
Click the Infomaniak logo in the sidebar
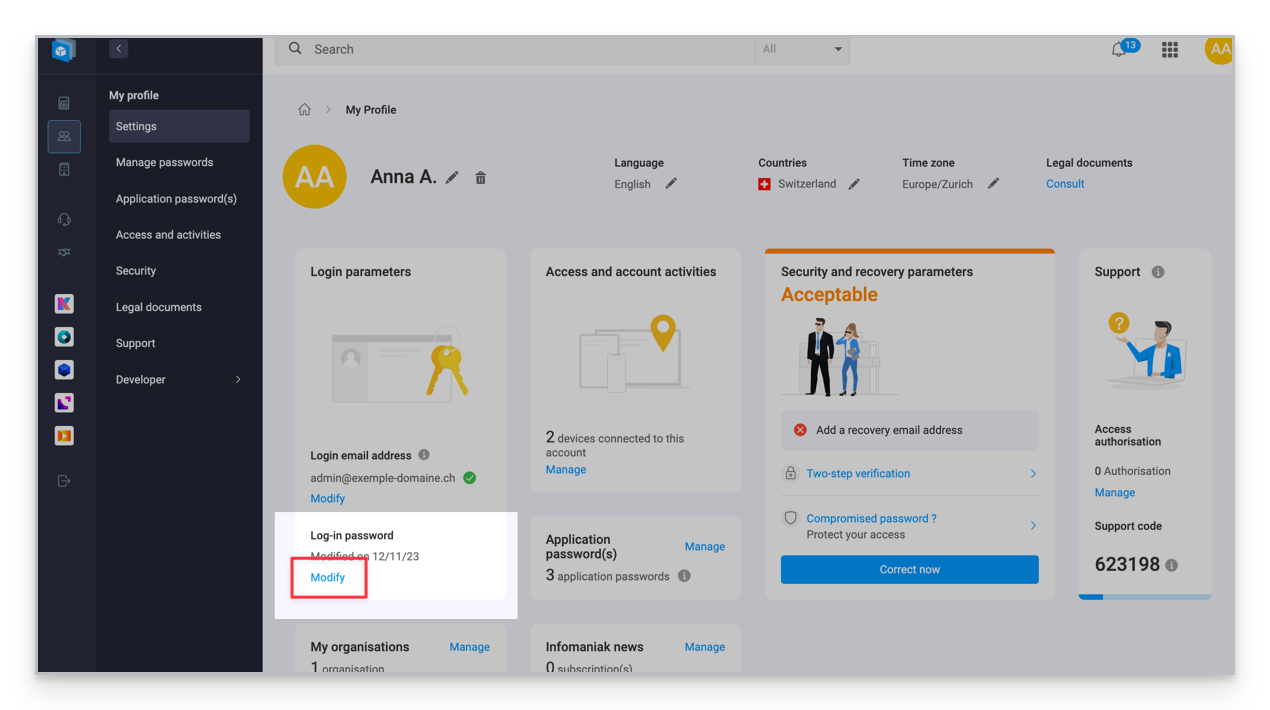63,50
